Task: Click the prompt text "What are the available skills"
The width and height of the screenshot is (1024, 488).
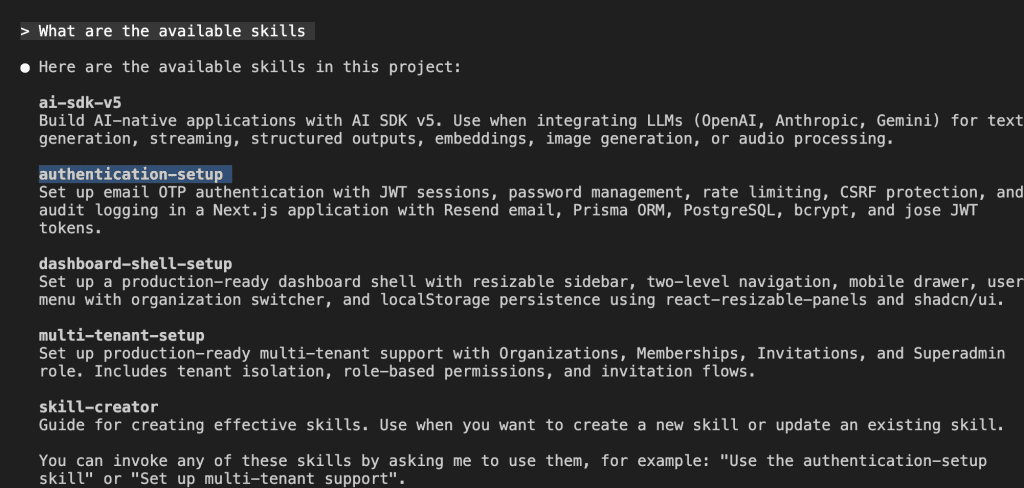Action: pos(172,31)
